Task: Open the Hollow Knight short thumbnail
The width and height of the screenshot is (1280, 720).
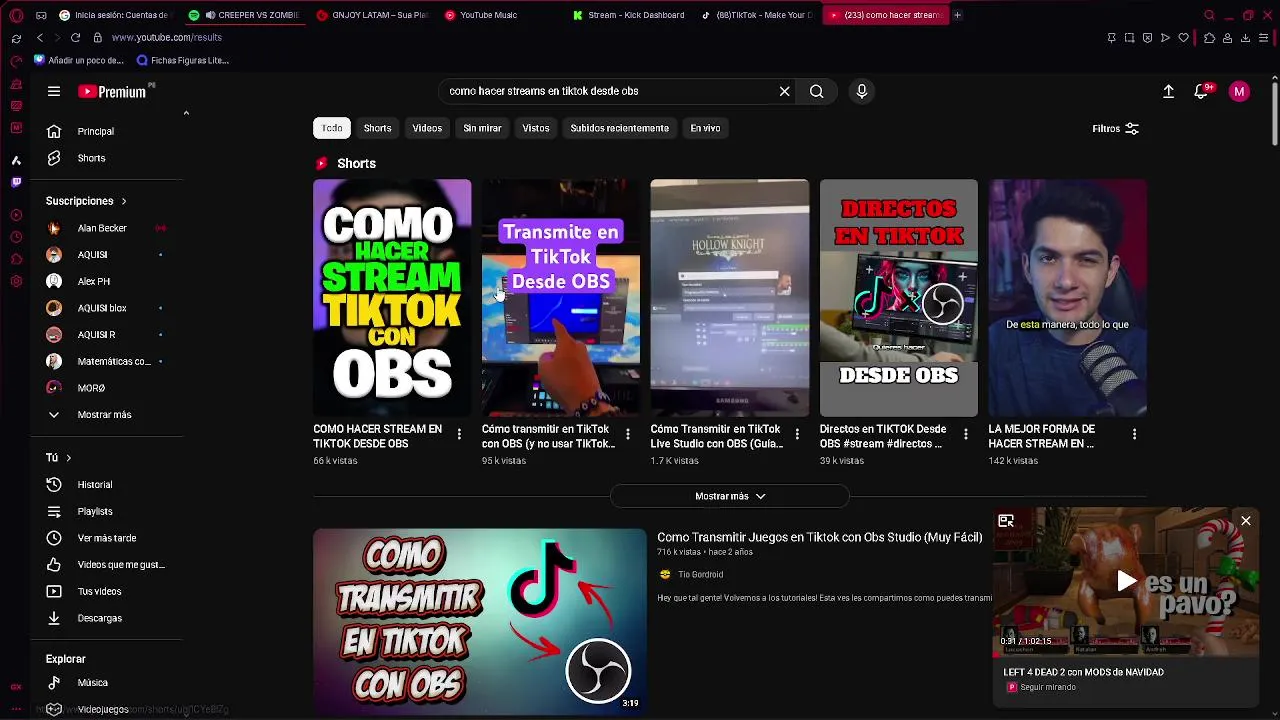Action: [730, 298]
